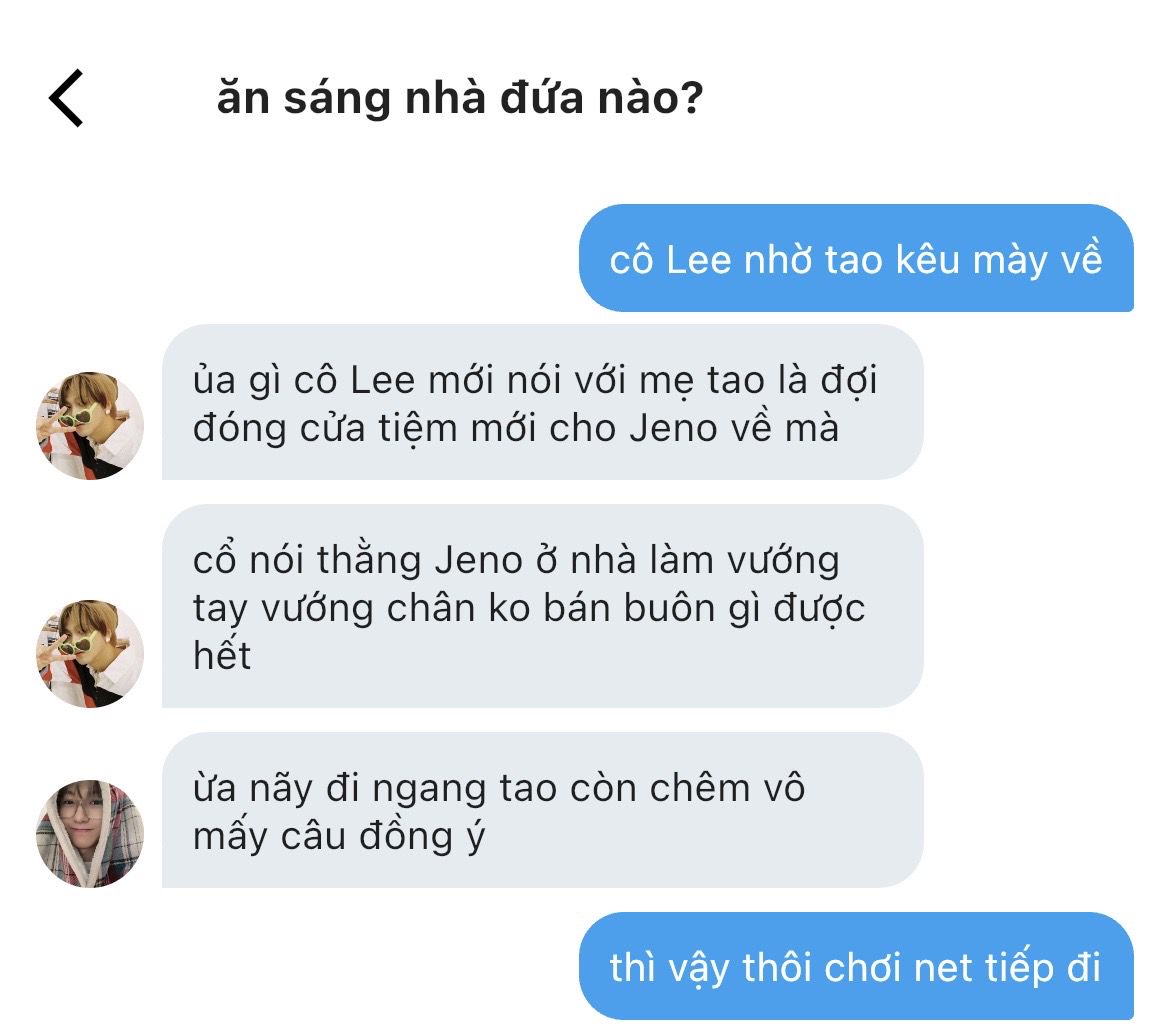The width and height of the screenshot is (1169, 1033).
Task: Tap the line "ủa gì cô Lee mới nói với mẹ tao"
Action: click(534, 382)
